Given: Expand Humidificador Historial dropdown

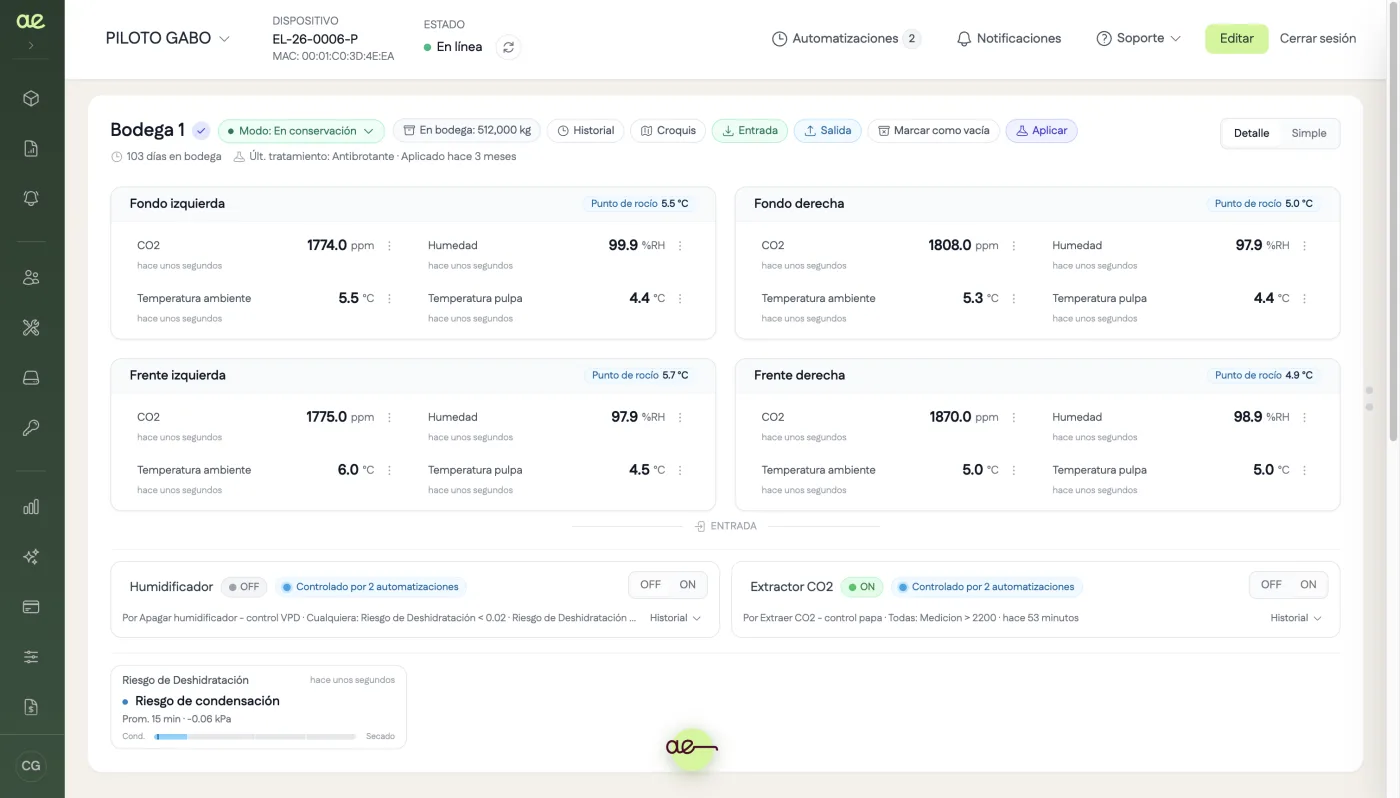Looking at the screenshot, I should pyautogui.click(x=676, y=618).
